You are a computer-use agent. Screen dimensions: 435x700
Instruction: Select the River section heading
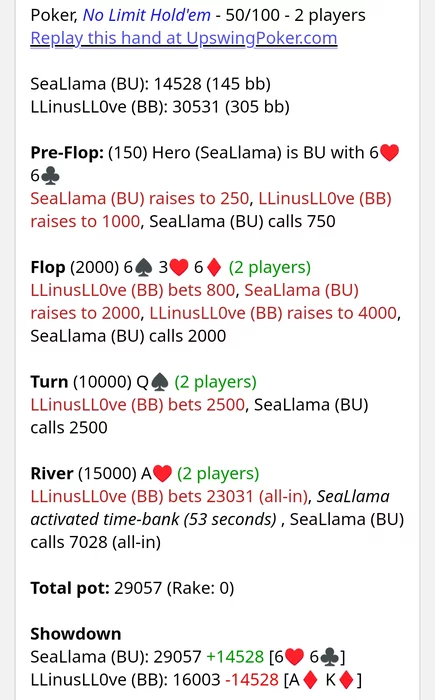(x=52, y=474)
